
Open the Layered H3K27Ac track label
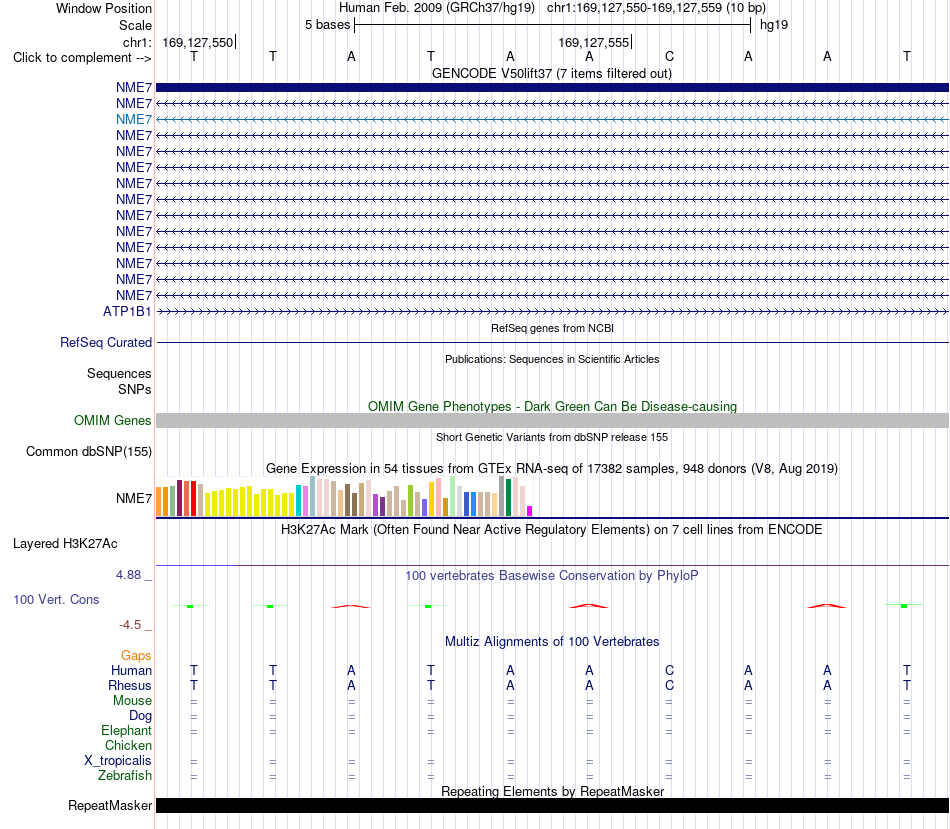[65, 544]
